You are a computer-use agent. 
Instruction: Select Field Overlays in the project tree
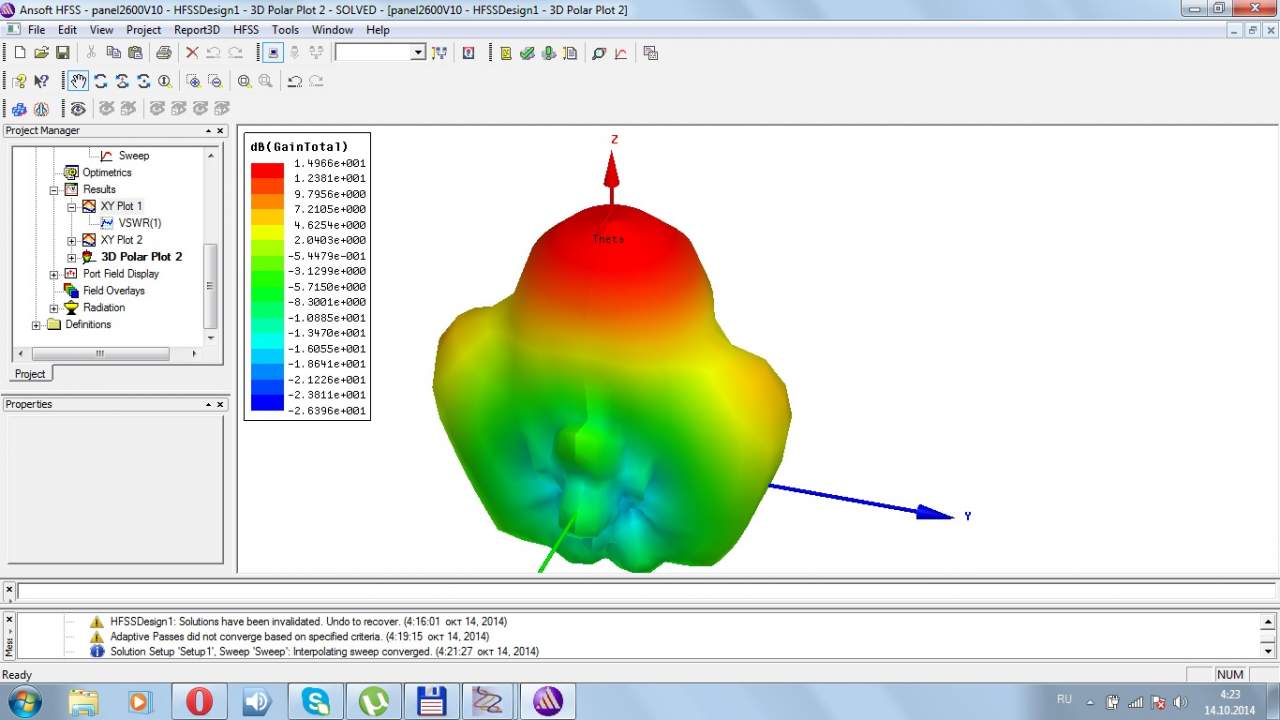[113, 291]
